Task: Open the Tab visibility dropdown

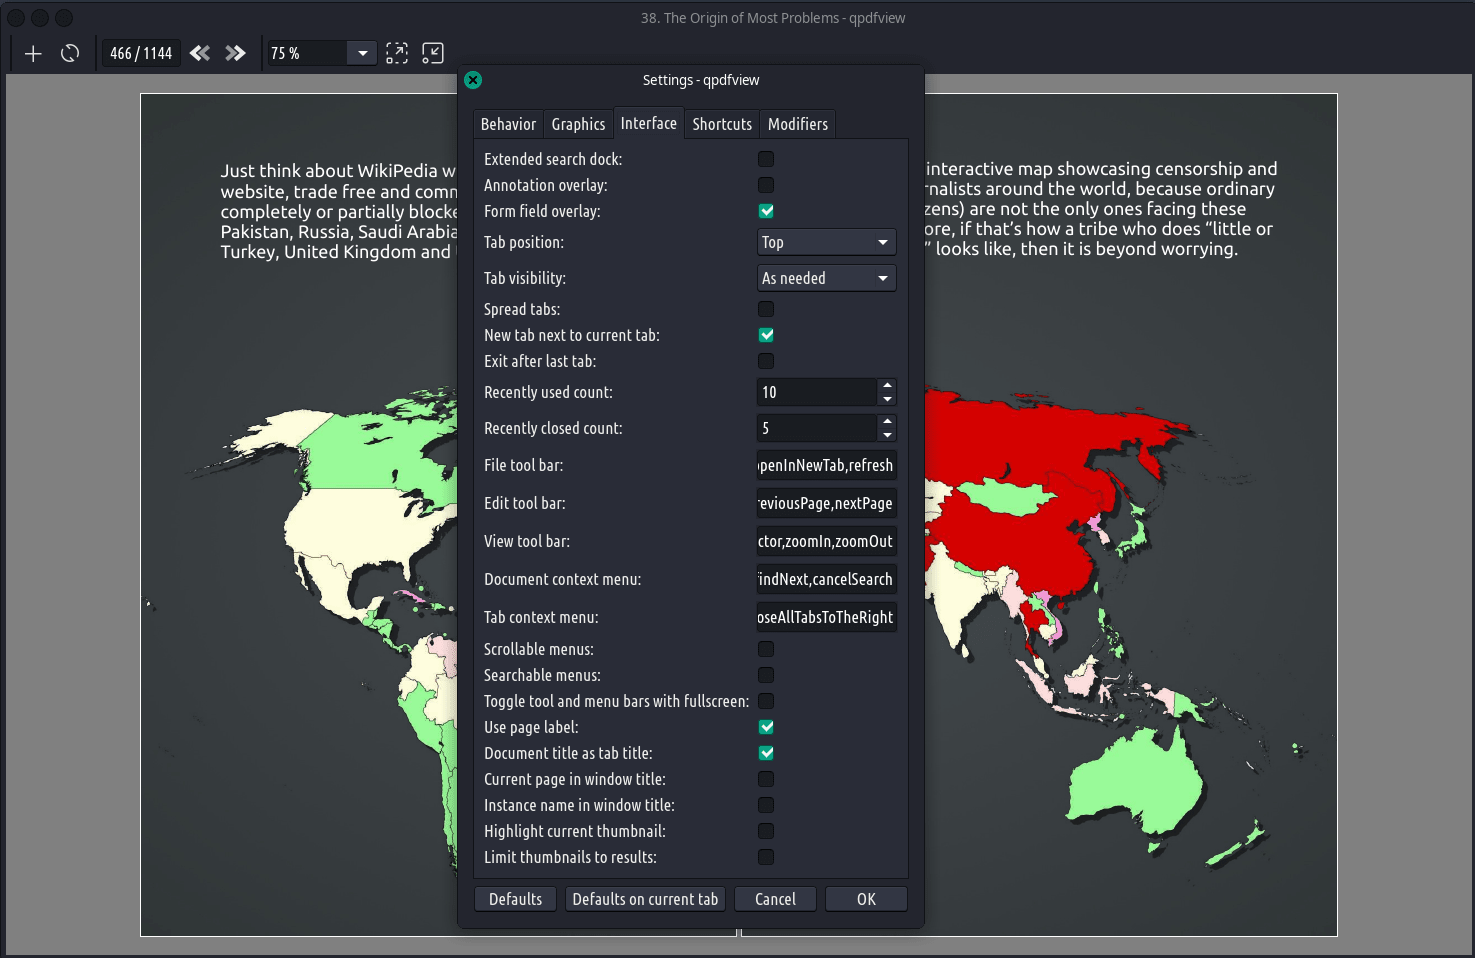Action: click(x=826, y=278)
